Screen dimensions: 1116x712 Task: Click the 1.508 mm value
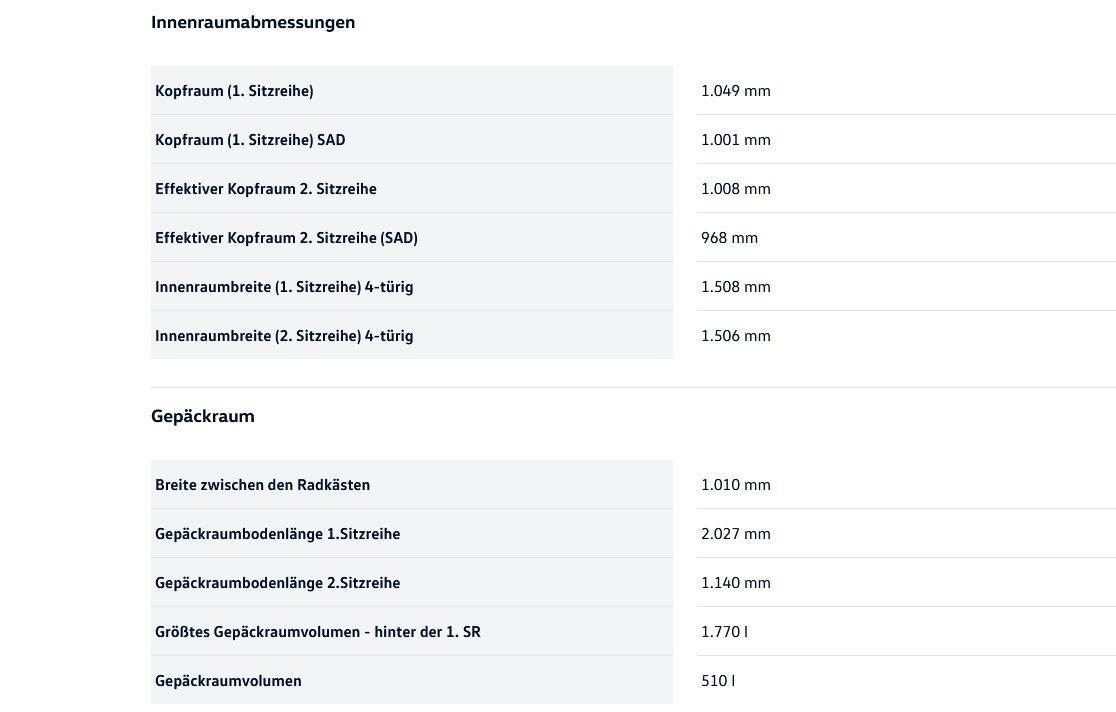coord(735,287)
